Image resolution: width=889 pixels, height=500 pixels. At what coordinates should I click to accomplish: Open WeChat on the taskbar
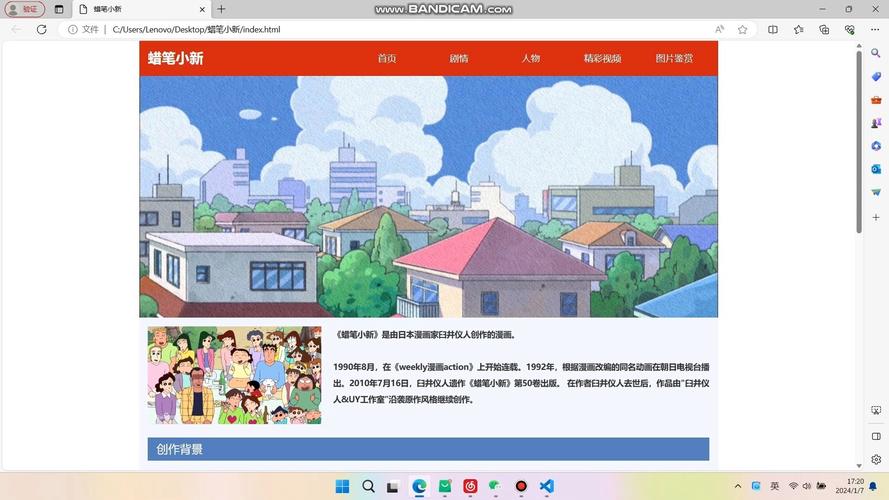click(x=496, y=486)
